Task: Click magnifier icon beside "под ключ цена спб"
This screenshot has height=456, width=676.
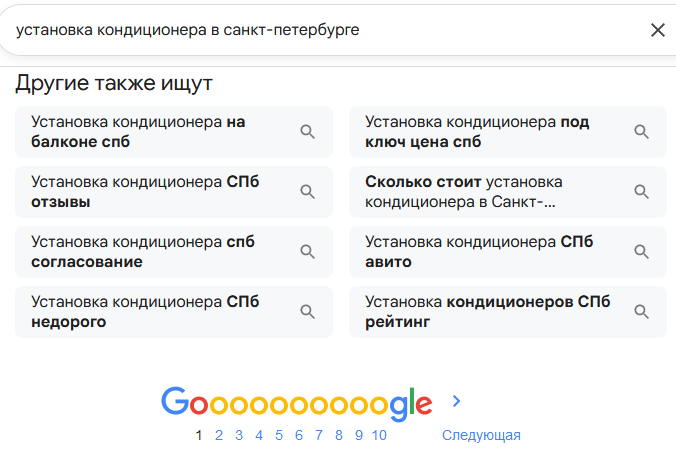Action: (x=642, y=132)
